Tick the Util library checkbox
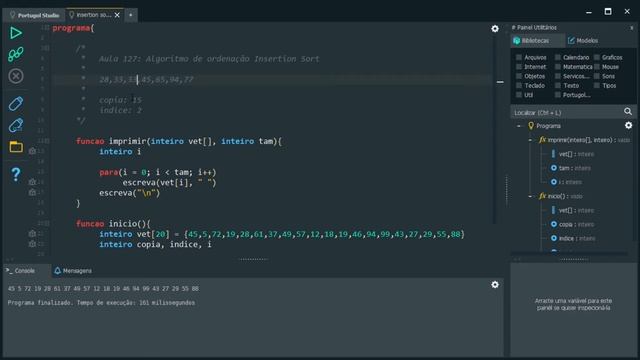This screenshot has height=360, width=640. (519, 95)
